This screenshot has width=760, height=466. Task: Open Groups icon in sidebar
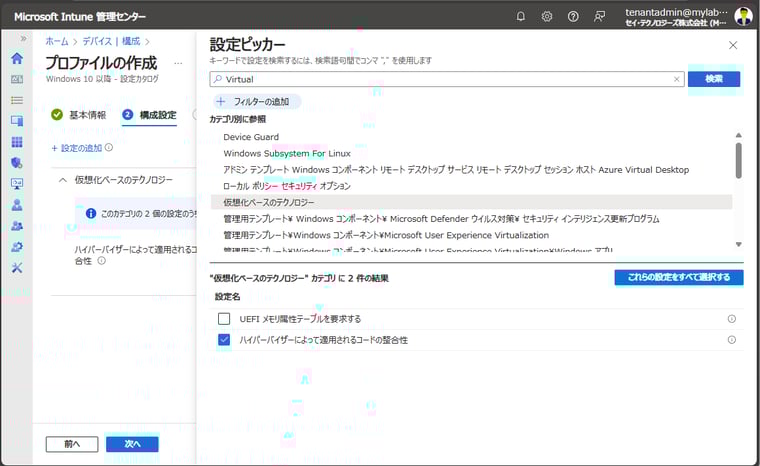tap(17, 225)
